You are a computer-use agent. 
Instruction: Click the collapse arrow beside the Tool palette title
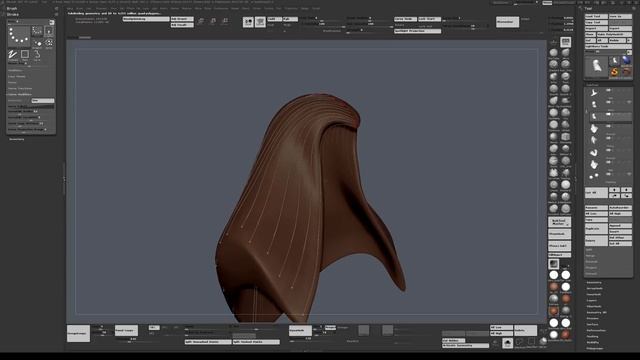tap(581, 8)
